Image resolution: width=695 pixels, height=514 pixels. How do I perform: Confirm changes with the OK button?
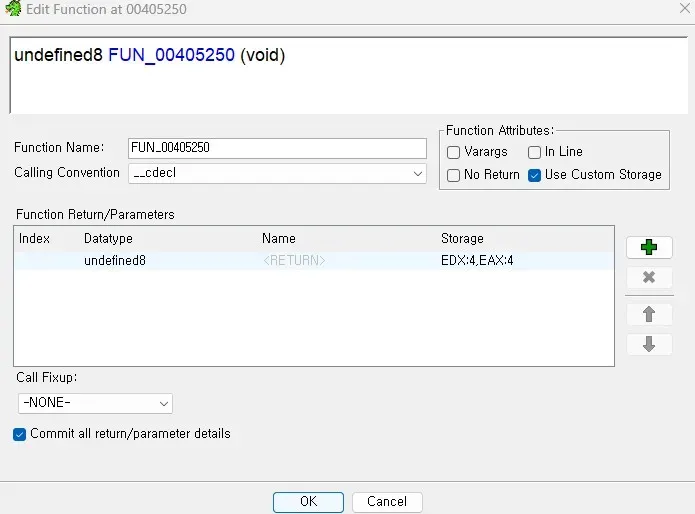(x=308, y=502)
